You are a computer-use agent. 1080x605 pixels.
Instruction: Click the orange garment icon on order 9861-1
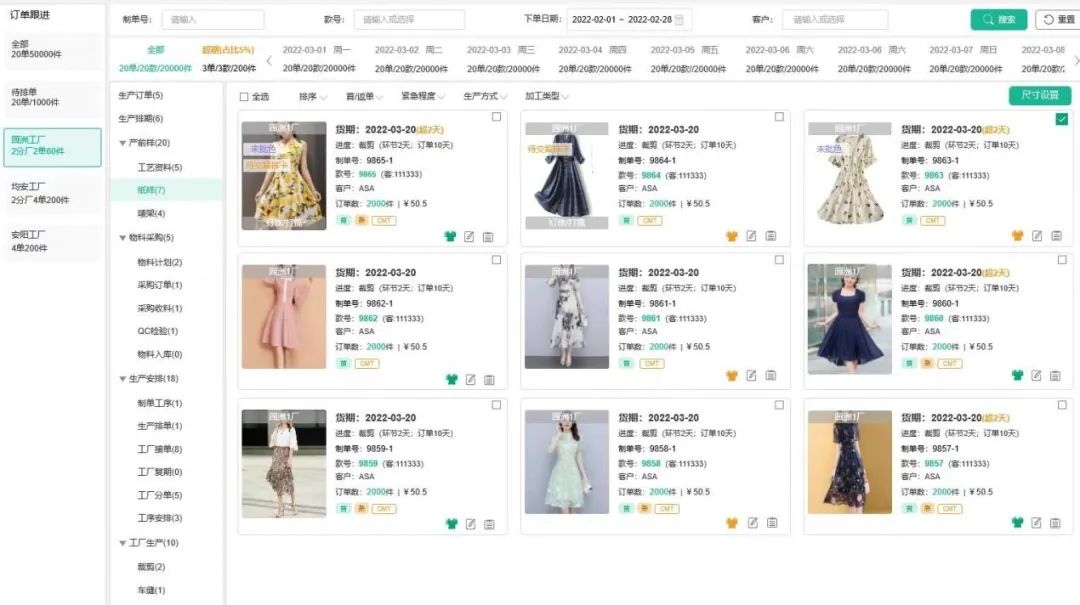pos(732,377)
